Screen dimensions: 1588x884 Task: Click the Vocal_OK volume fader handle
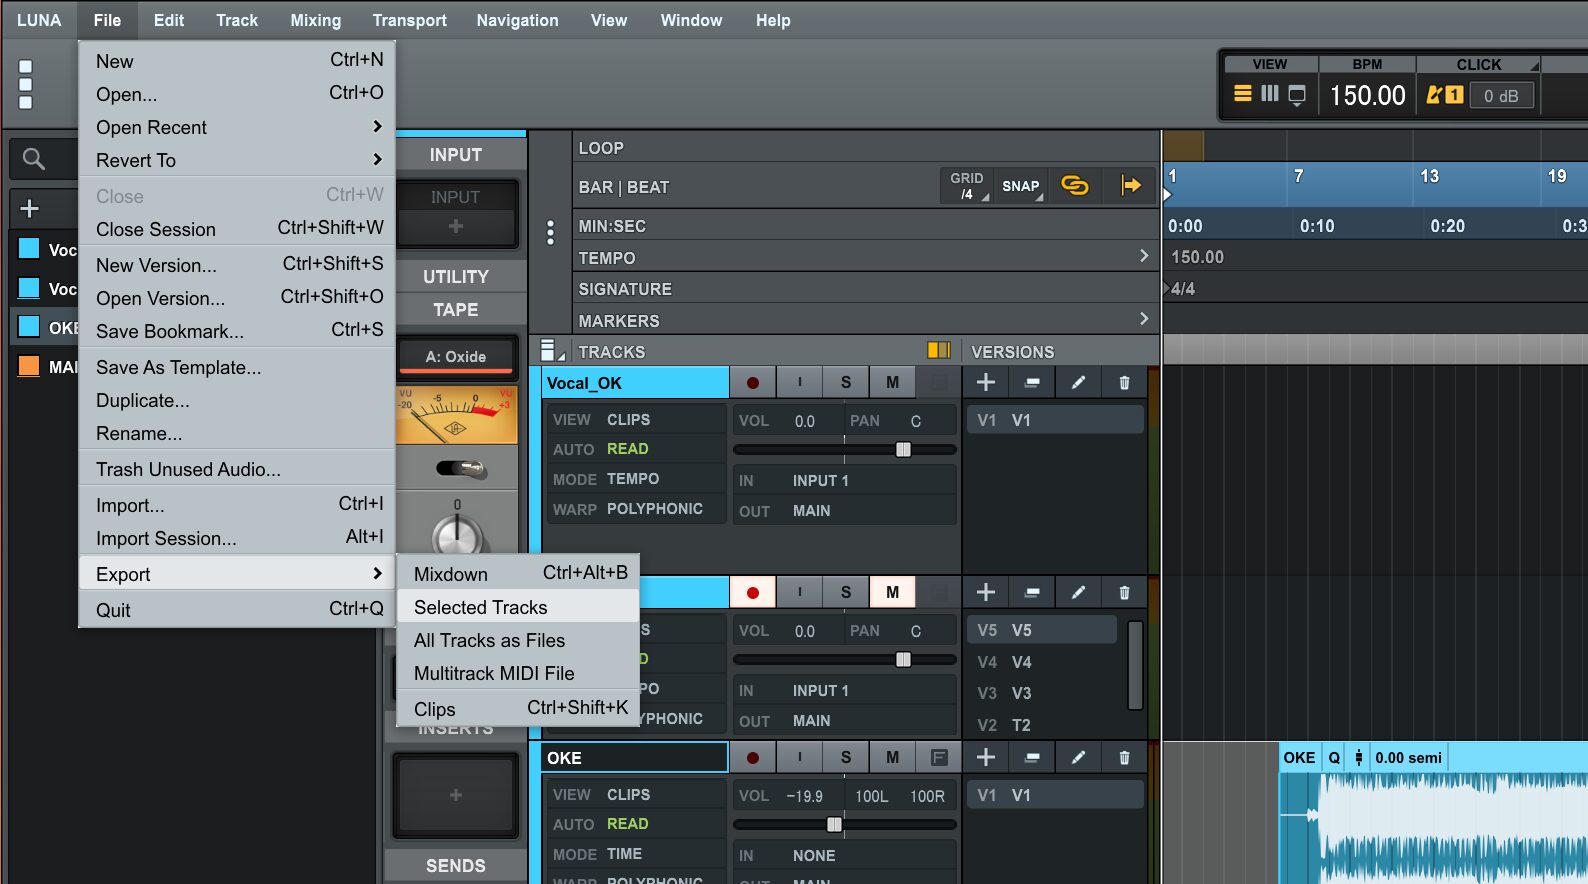click(903, 449)
